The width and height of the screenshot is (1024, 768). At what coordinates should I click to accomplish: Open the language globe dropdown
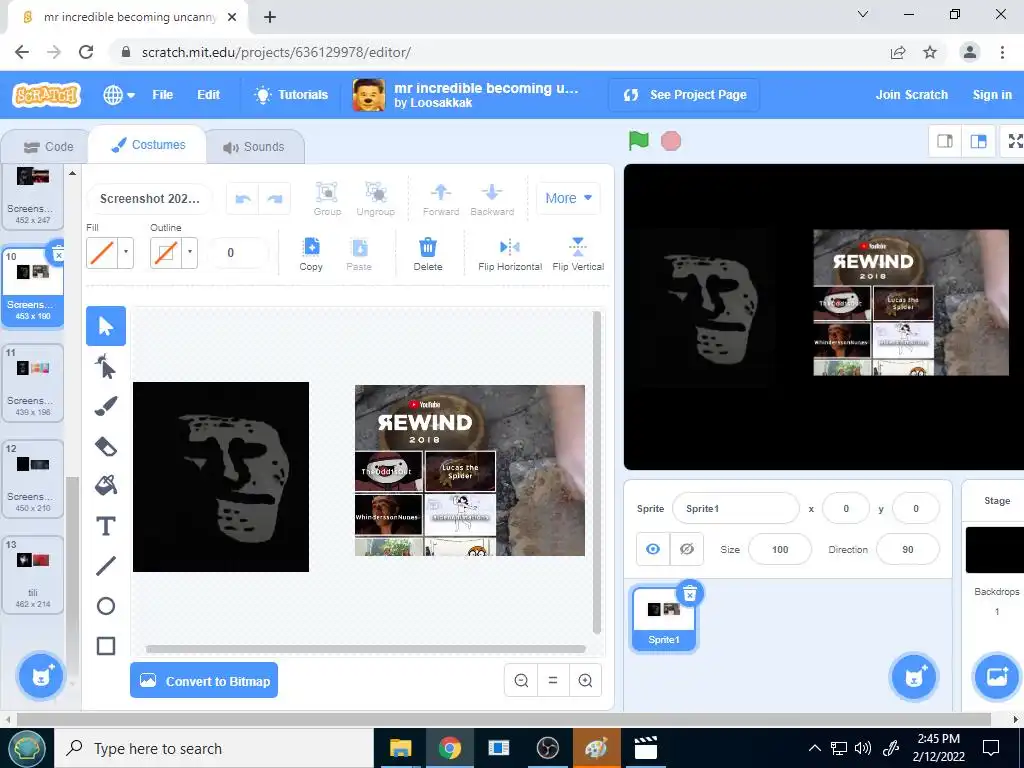119,95
